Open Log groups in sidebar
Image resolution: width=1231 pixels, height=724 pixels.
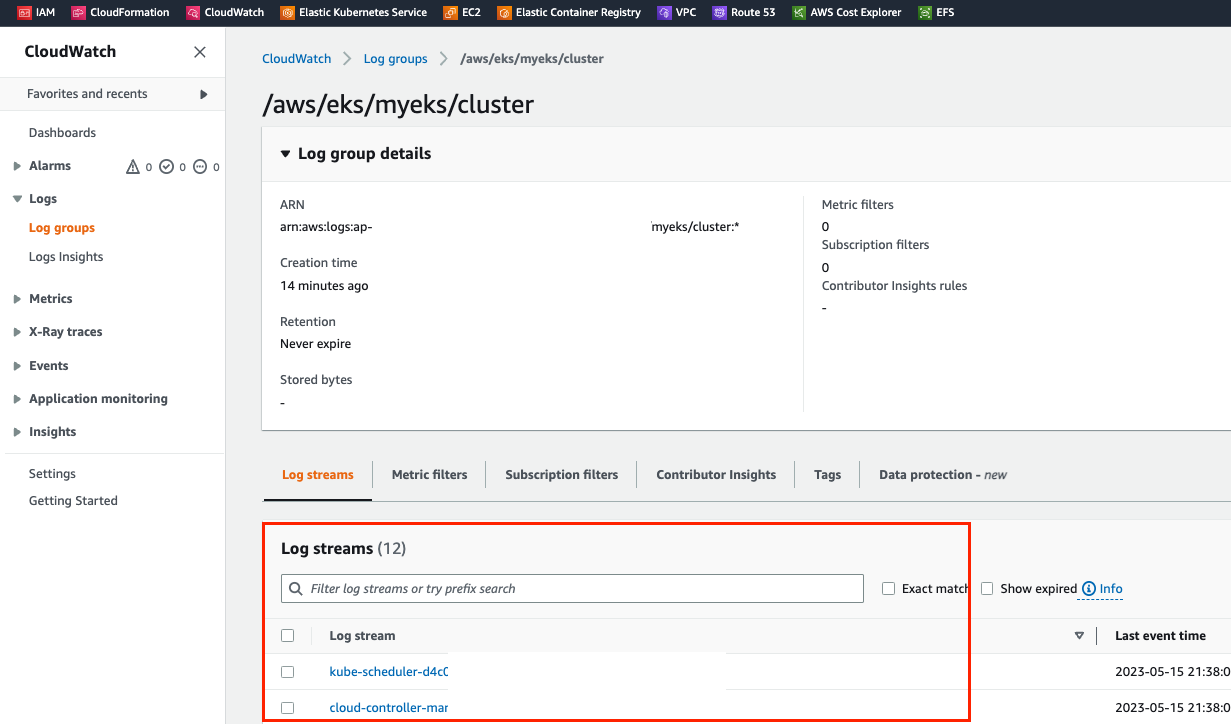pyautogui.click(x=62, y=228)
